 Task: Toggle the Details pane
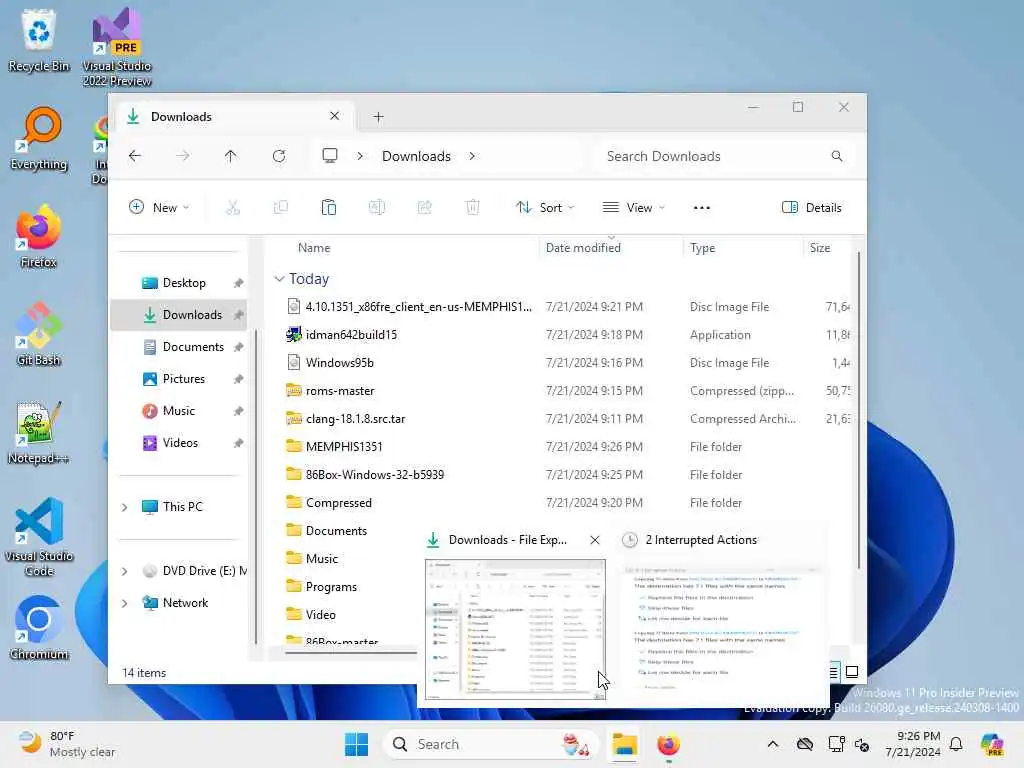[x=811, y=208]
